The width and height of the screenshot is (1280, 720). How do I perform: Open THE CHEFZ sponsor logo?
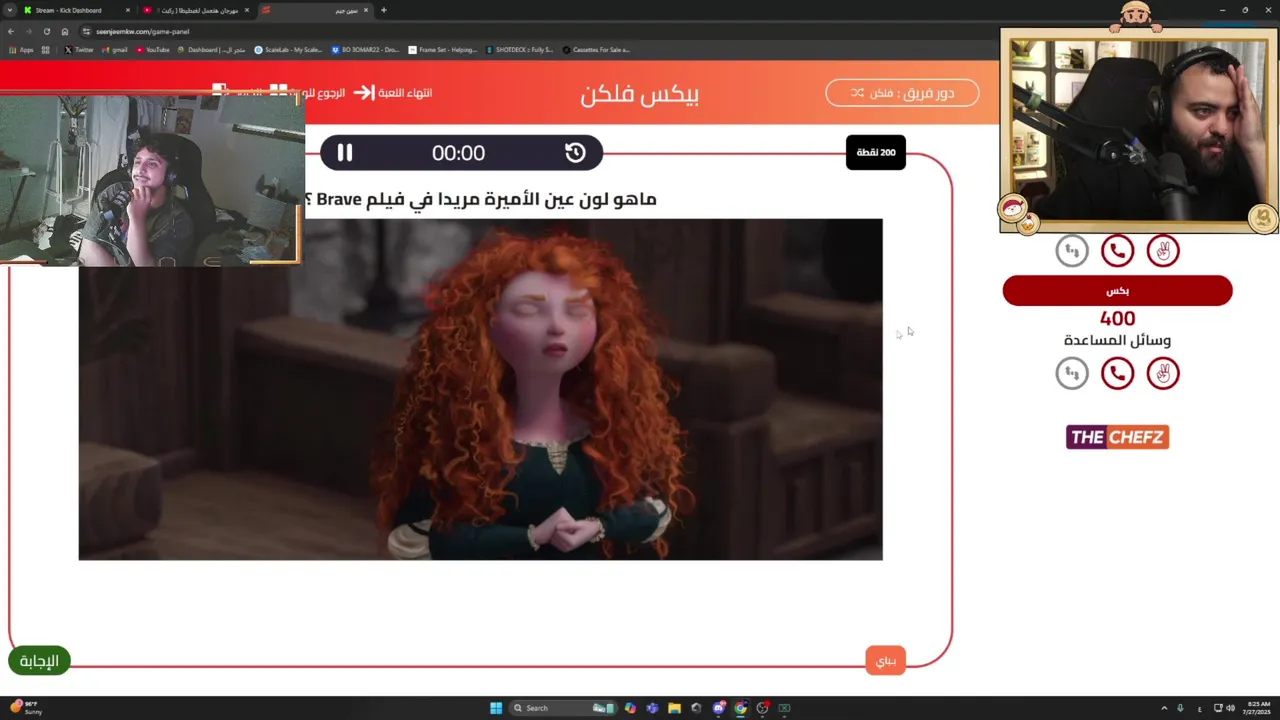tap(1117, 437)
